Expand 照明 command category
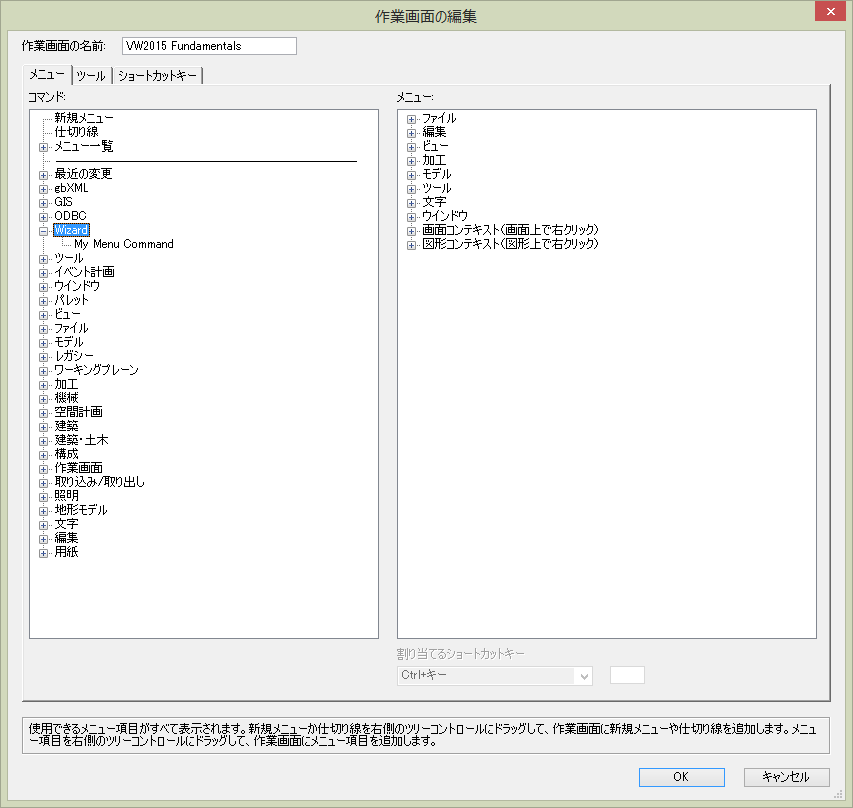 (x=44, y=497)
